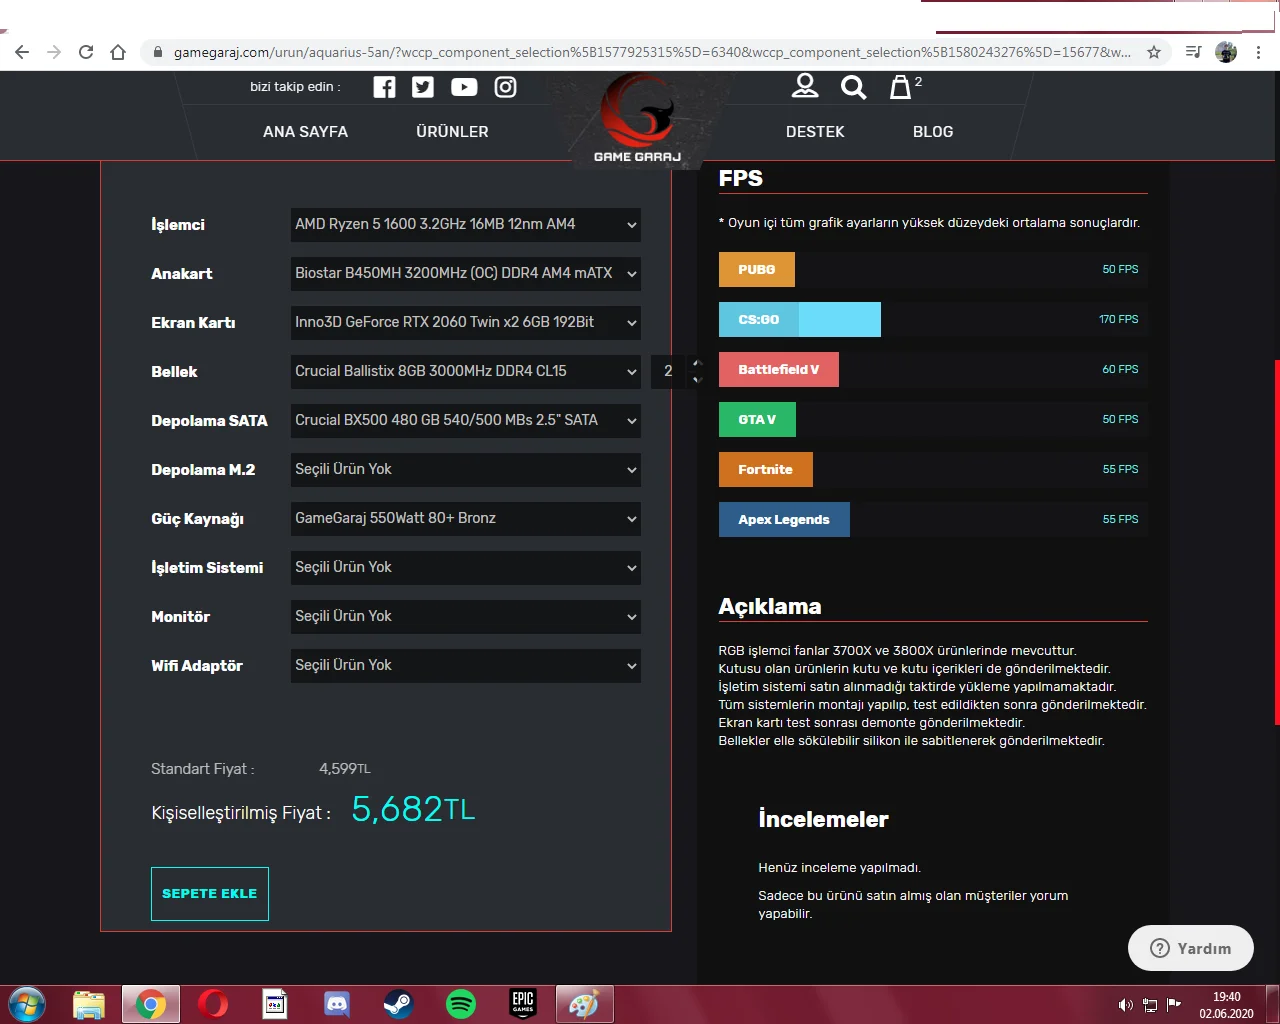Viewport: 1280px width, 1024px height.
Task: Open the Güç Kaynağı power supply dropdown
Action: pyautogui.click(x=466, y=519)
